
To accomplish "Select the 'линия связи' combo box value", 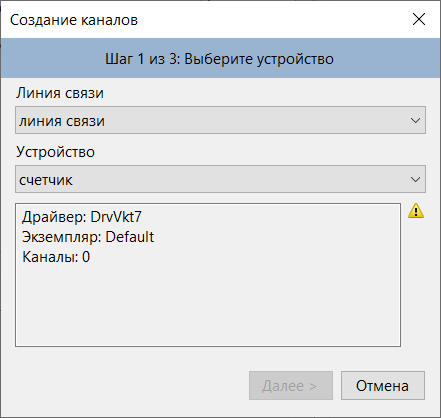I will pyautogui.click(x=220, y=120).
